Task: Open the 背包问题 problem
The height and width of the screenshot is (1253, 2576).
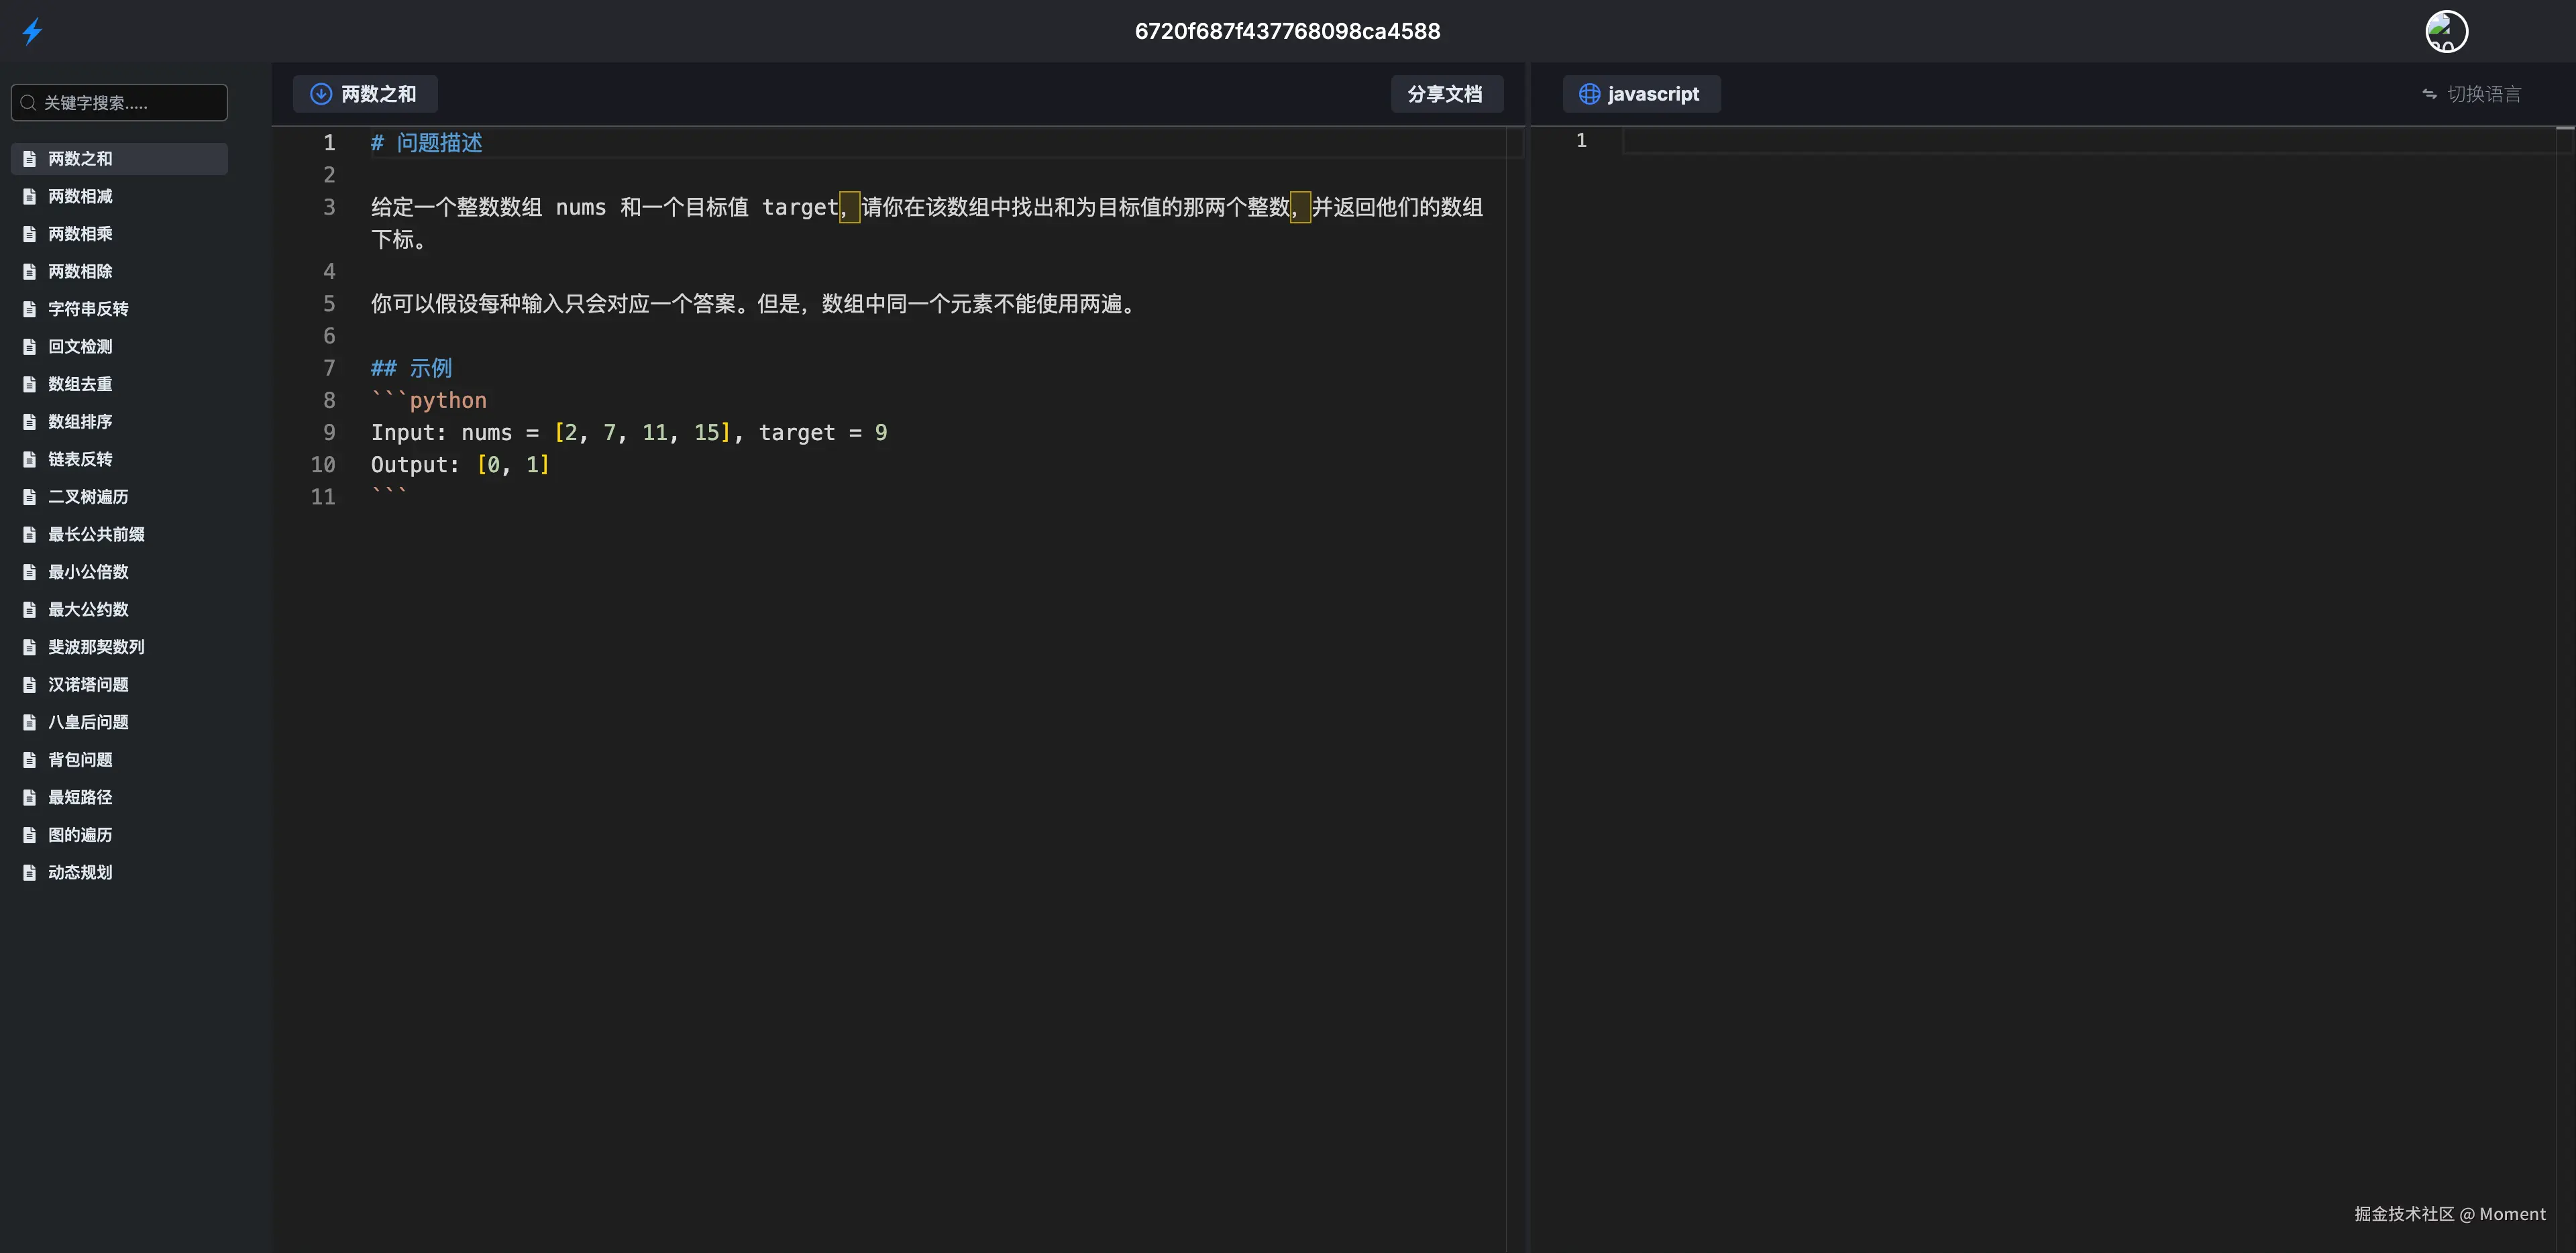Action: coord(119,760)
